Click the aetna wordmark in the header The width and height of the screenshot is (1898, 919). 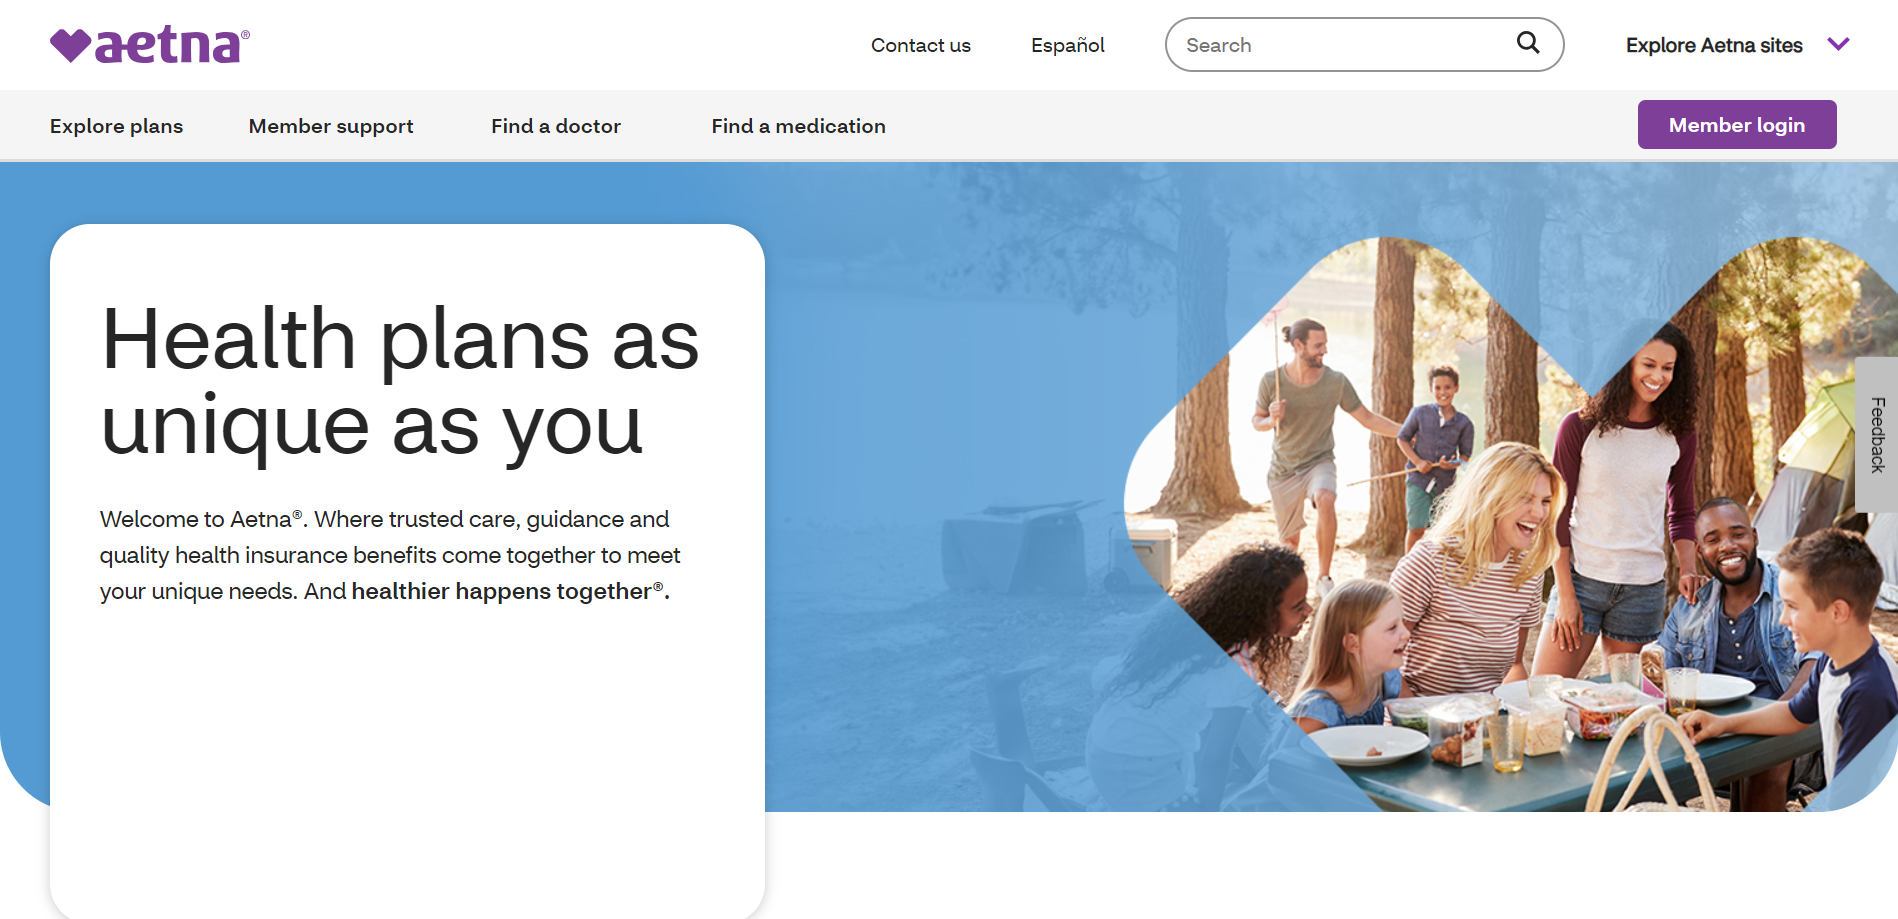[170, 46]
